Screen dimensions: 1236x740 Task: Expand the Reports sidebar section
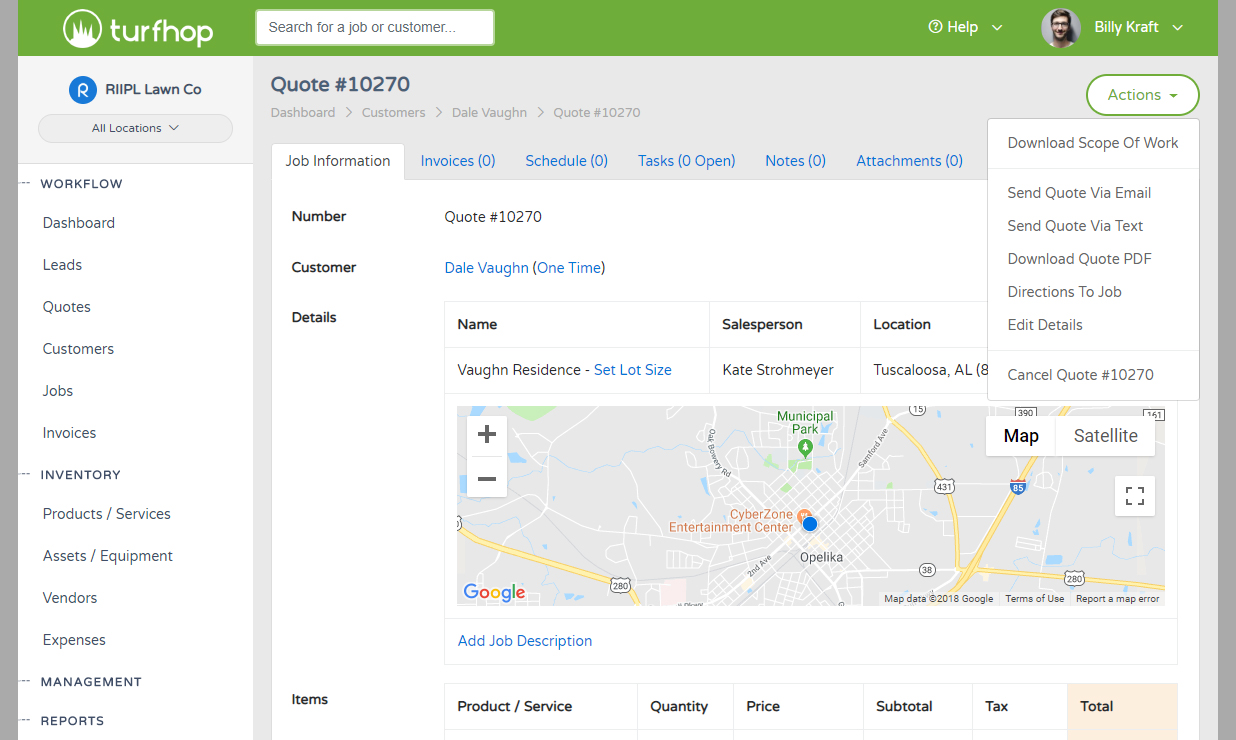point(72,721)
